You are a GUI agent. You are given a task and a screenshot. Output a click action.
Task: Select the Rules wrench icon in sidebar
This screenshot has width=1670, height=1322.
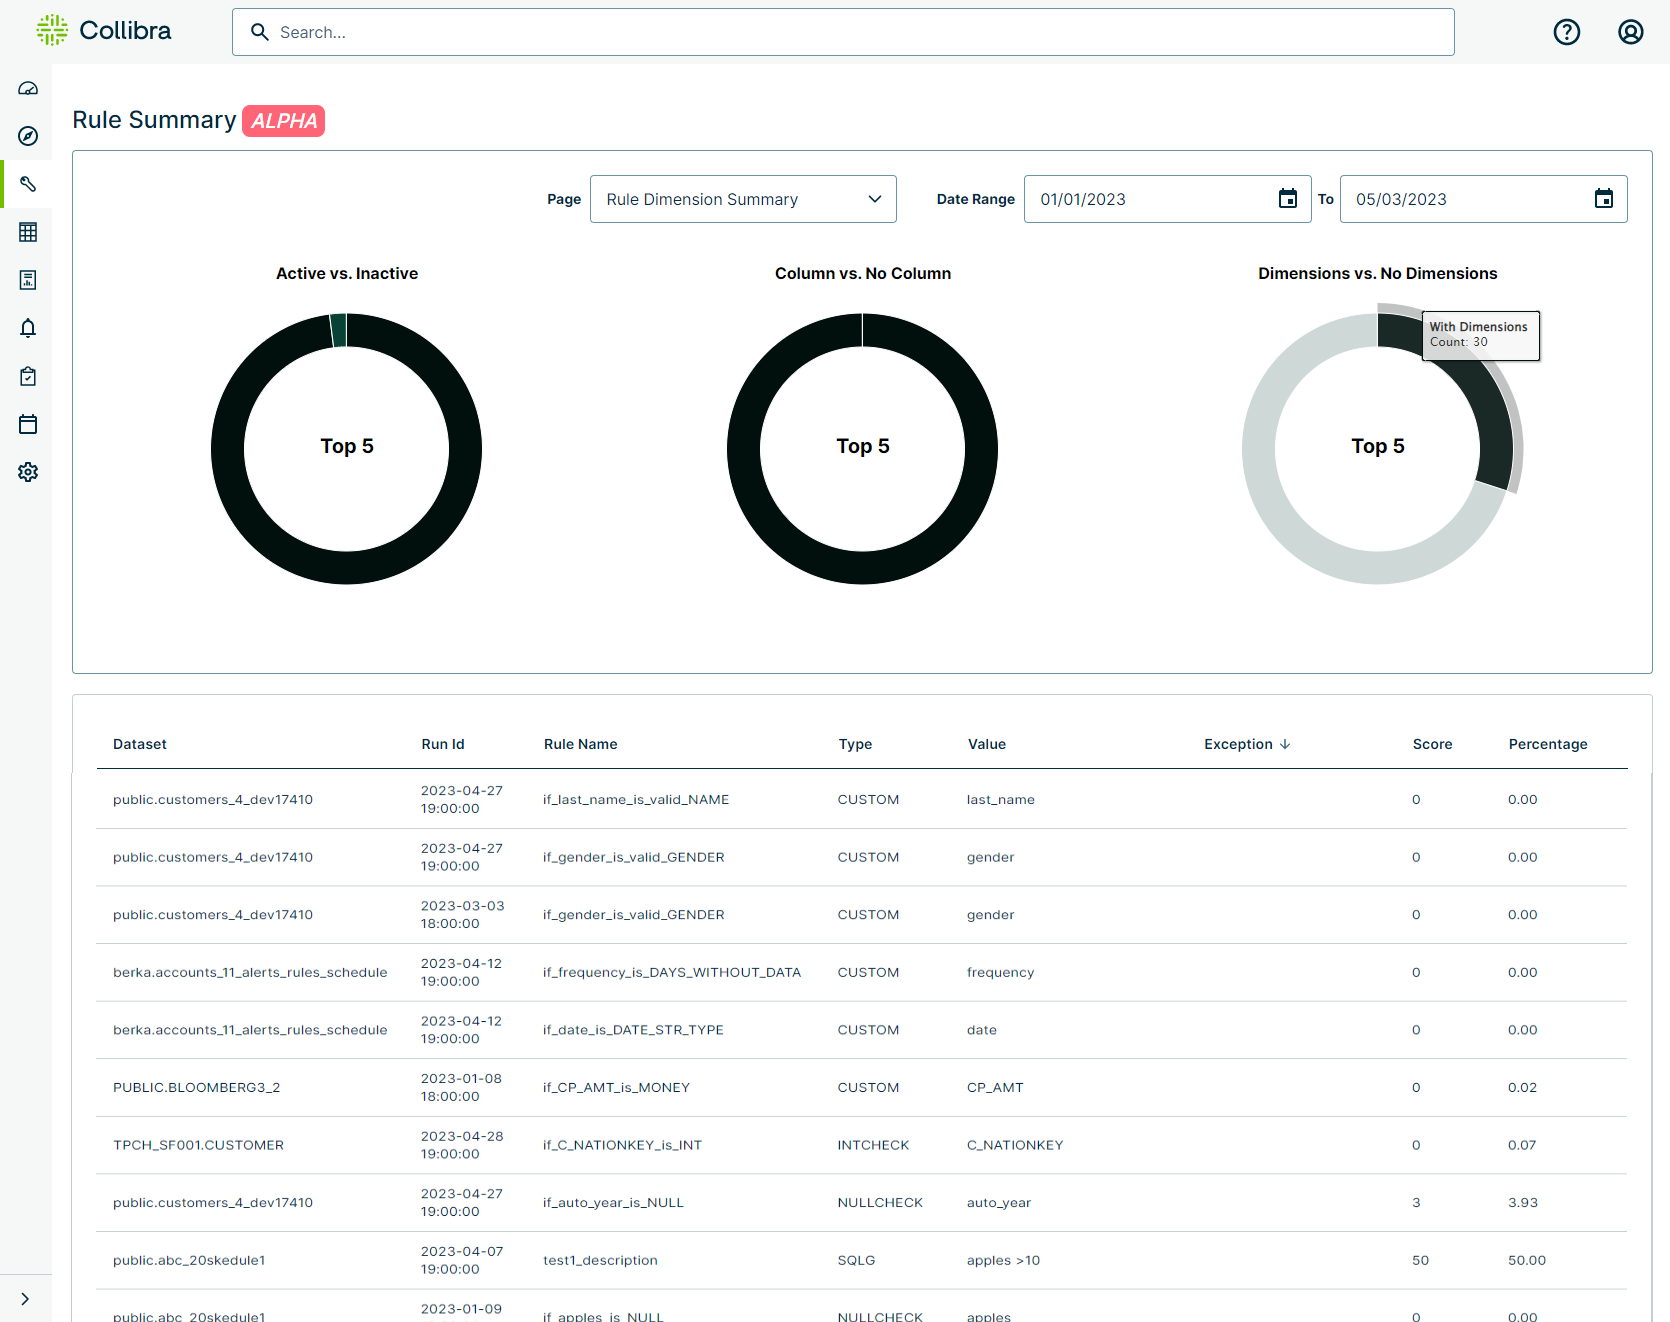(28, 184)
